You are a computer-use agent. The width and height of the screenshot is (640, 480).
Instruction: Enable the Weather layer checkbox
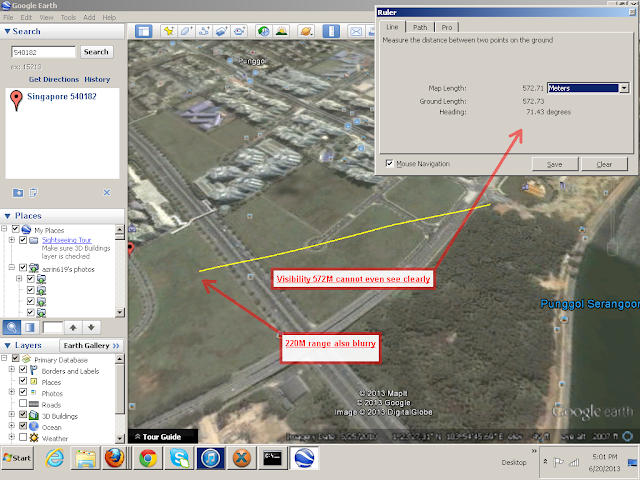click(x=23, y=437)
